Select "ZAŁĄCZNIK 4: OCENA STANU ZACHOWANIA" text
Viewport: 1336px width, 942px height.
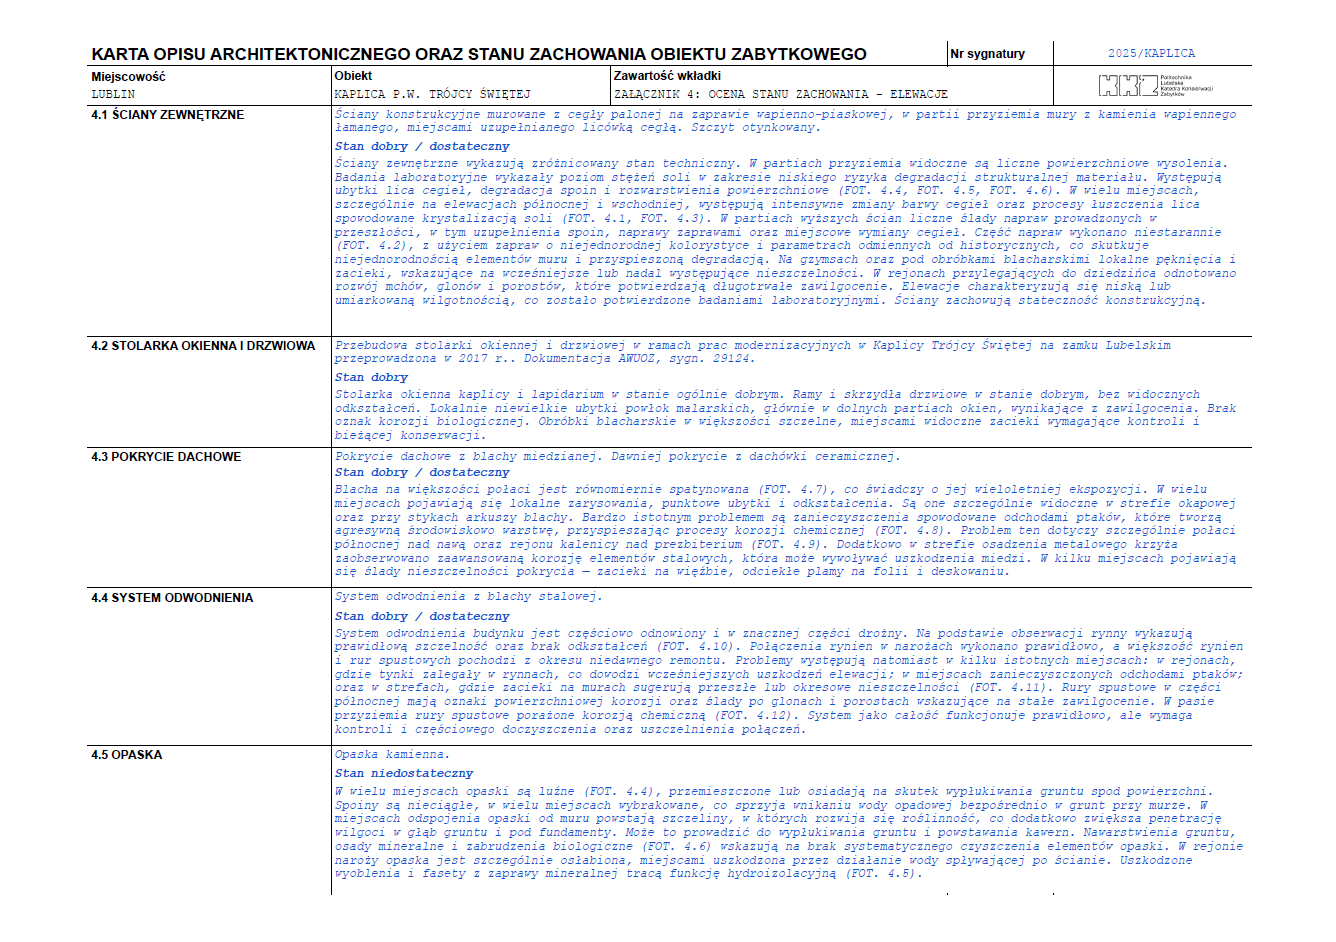click(741, 94)
